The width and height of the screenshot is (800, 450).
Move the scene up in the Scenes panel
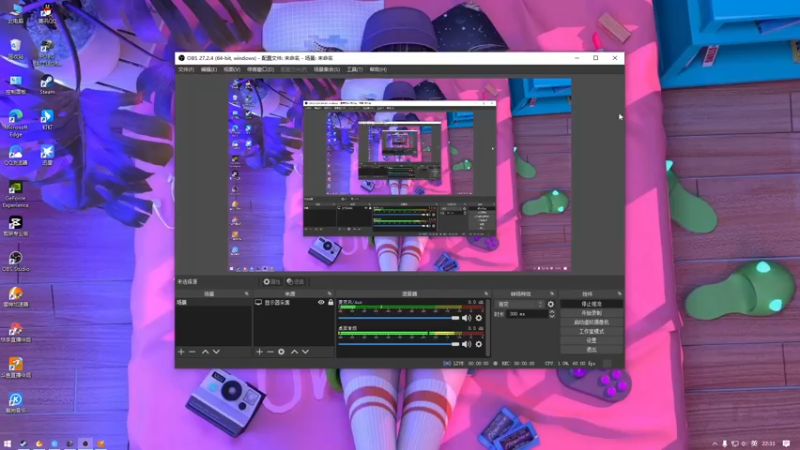coord(205,352)
